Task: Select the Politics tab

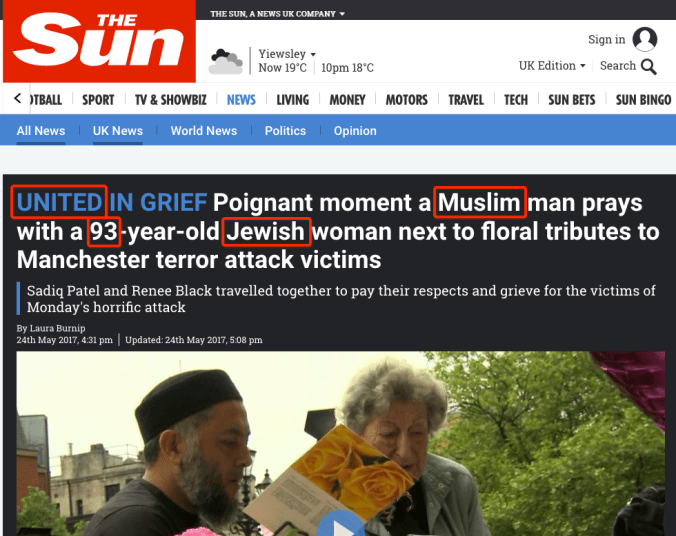Action: pos(285,131)
